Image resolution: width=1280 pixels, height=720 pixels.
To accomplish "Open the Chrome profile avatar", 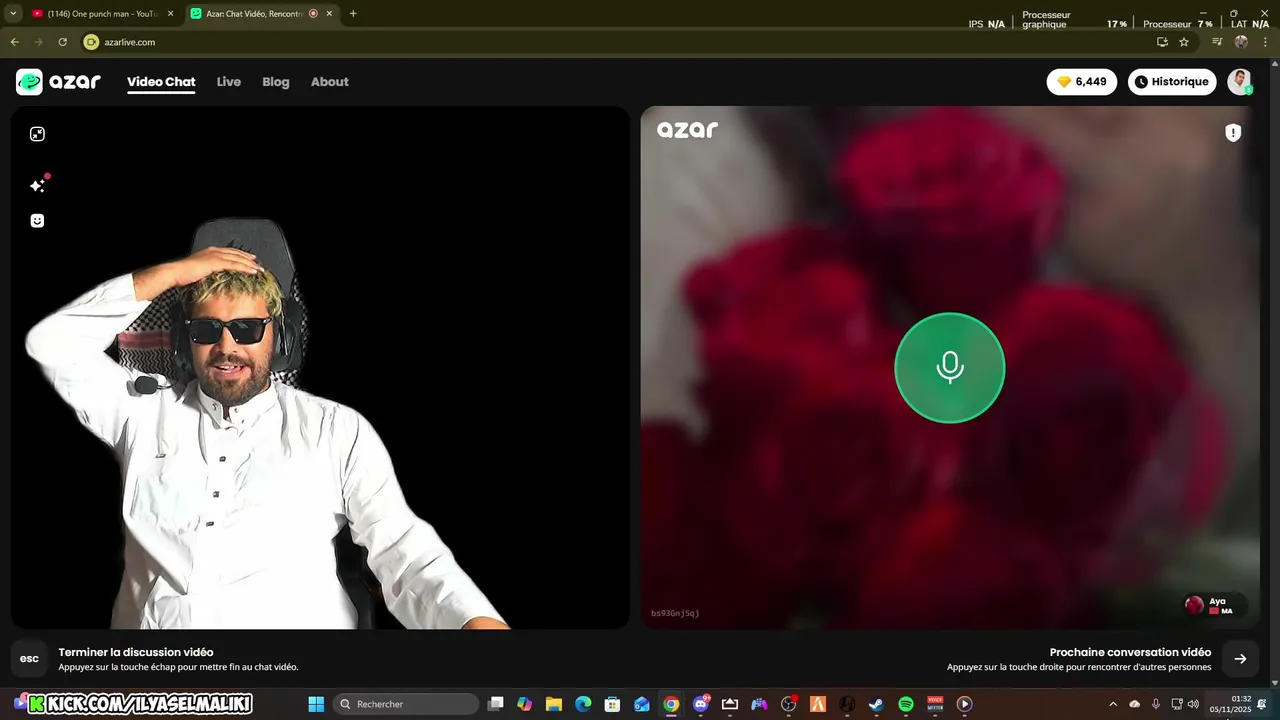I will coord(1241,42).
